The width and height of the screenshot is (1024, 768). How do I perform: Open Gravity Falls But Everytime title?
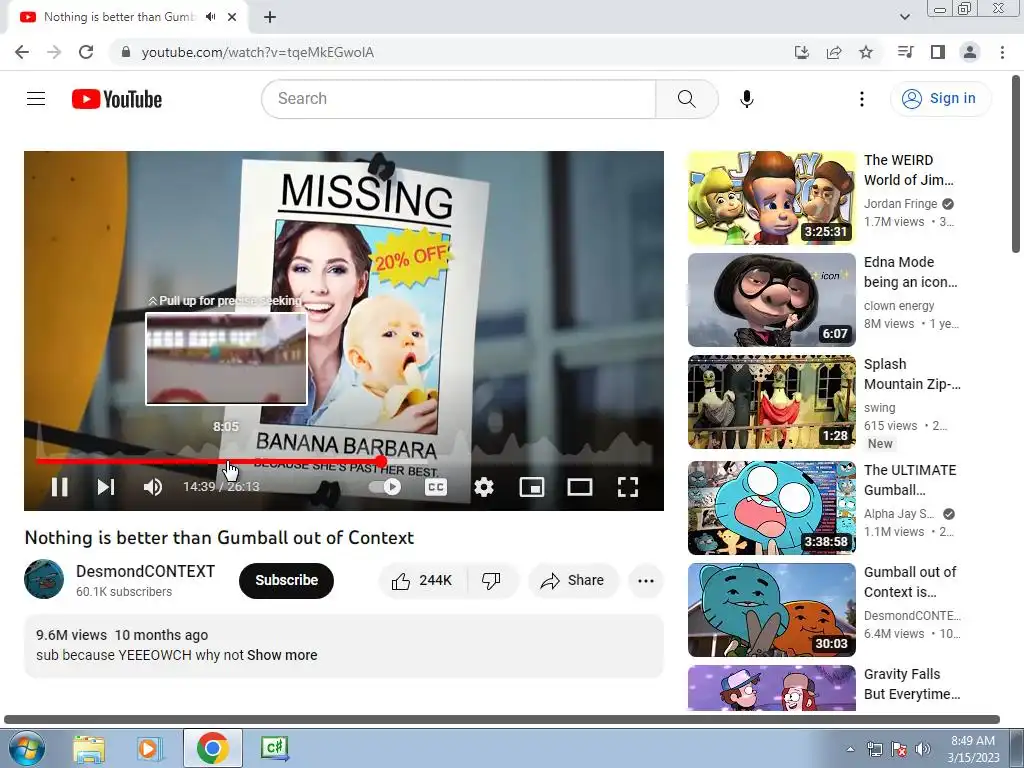click(912, 684)
